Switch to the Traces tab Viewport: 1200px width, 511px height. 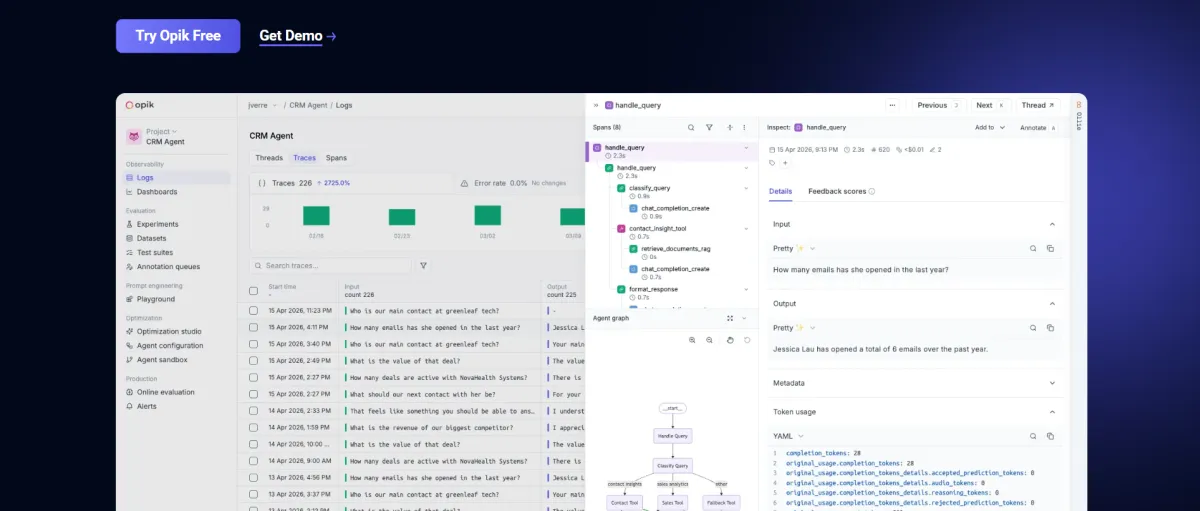(304, 158)
